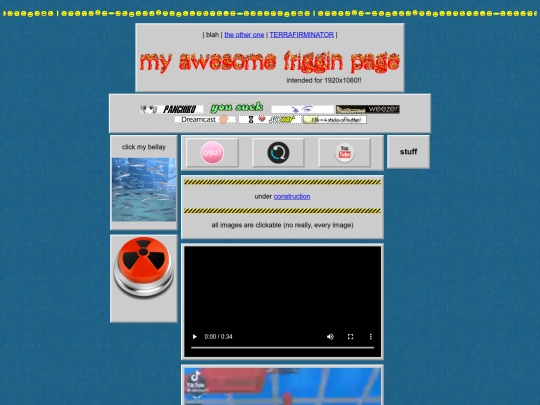Click the heart badge with dotted border
Image resolution: width=540 pixels, height=405 pixels.
(270, 120)
